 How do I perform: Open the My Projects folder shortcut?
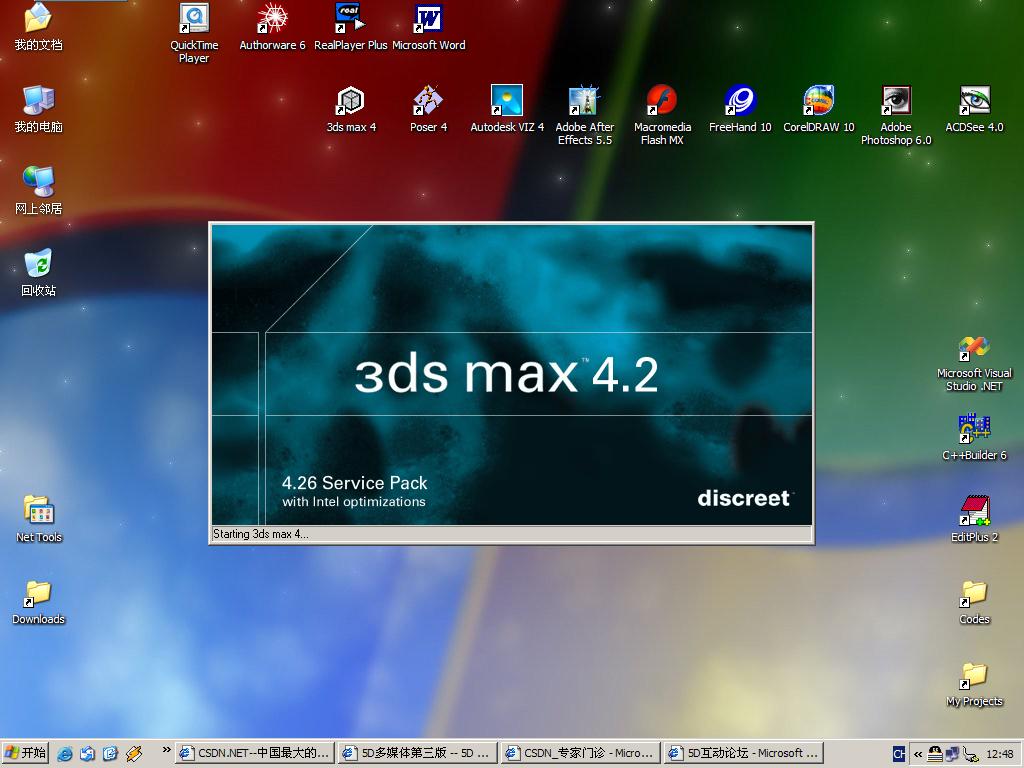coord(974,675)
